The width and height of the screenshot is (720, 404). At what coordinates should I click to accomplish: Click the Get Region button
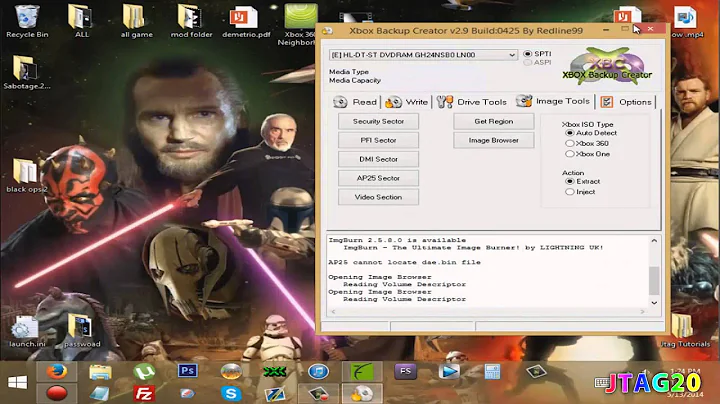pos(494,121)
